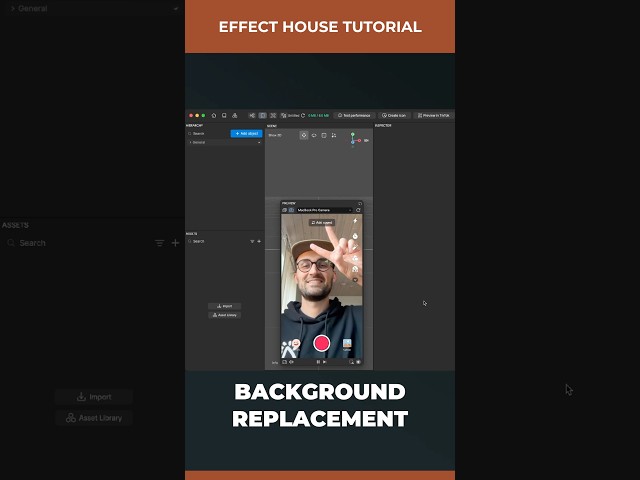The image size is (640, 480).
Task: Click the rounded square icon beside home
Action: [x=224, y=116]
